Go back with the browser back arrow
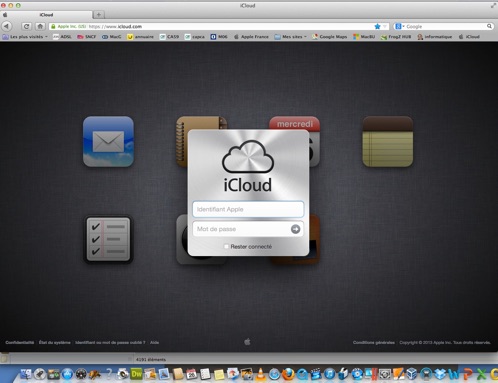The image size is (498, 383). pos(7,26)
